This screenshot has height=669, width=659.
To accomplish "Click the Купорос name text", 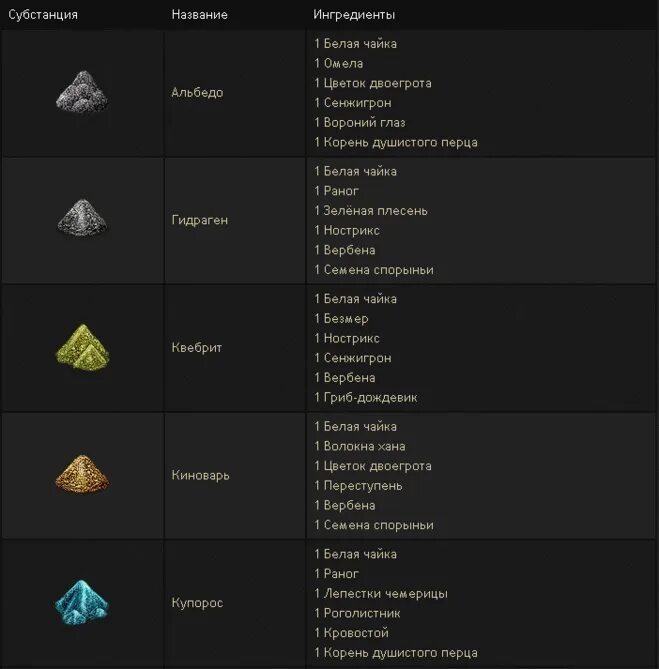I will pos(197,603).
